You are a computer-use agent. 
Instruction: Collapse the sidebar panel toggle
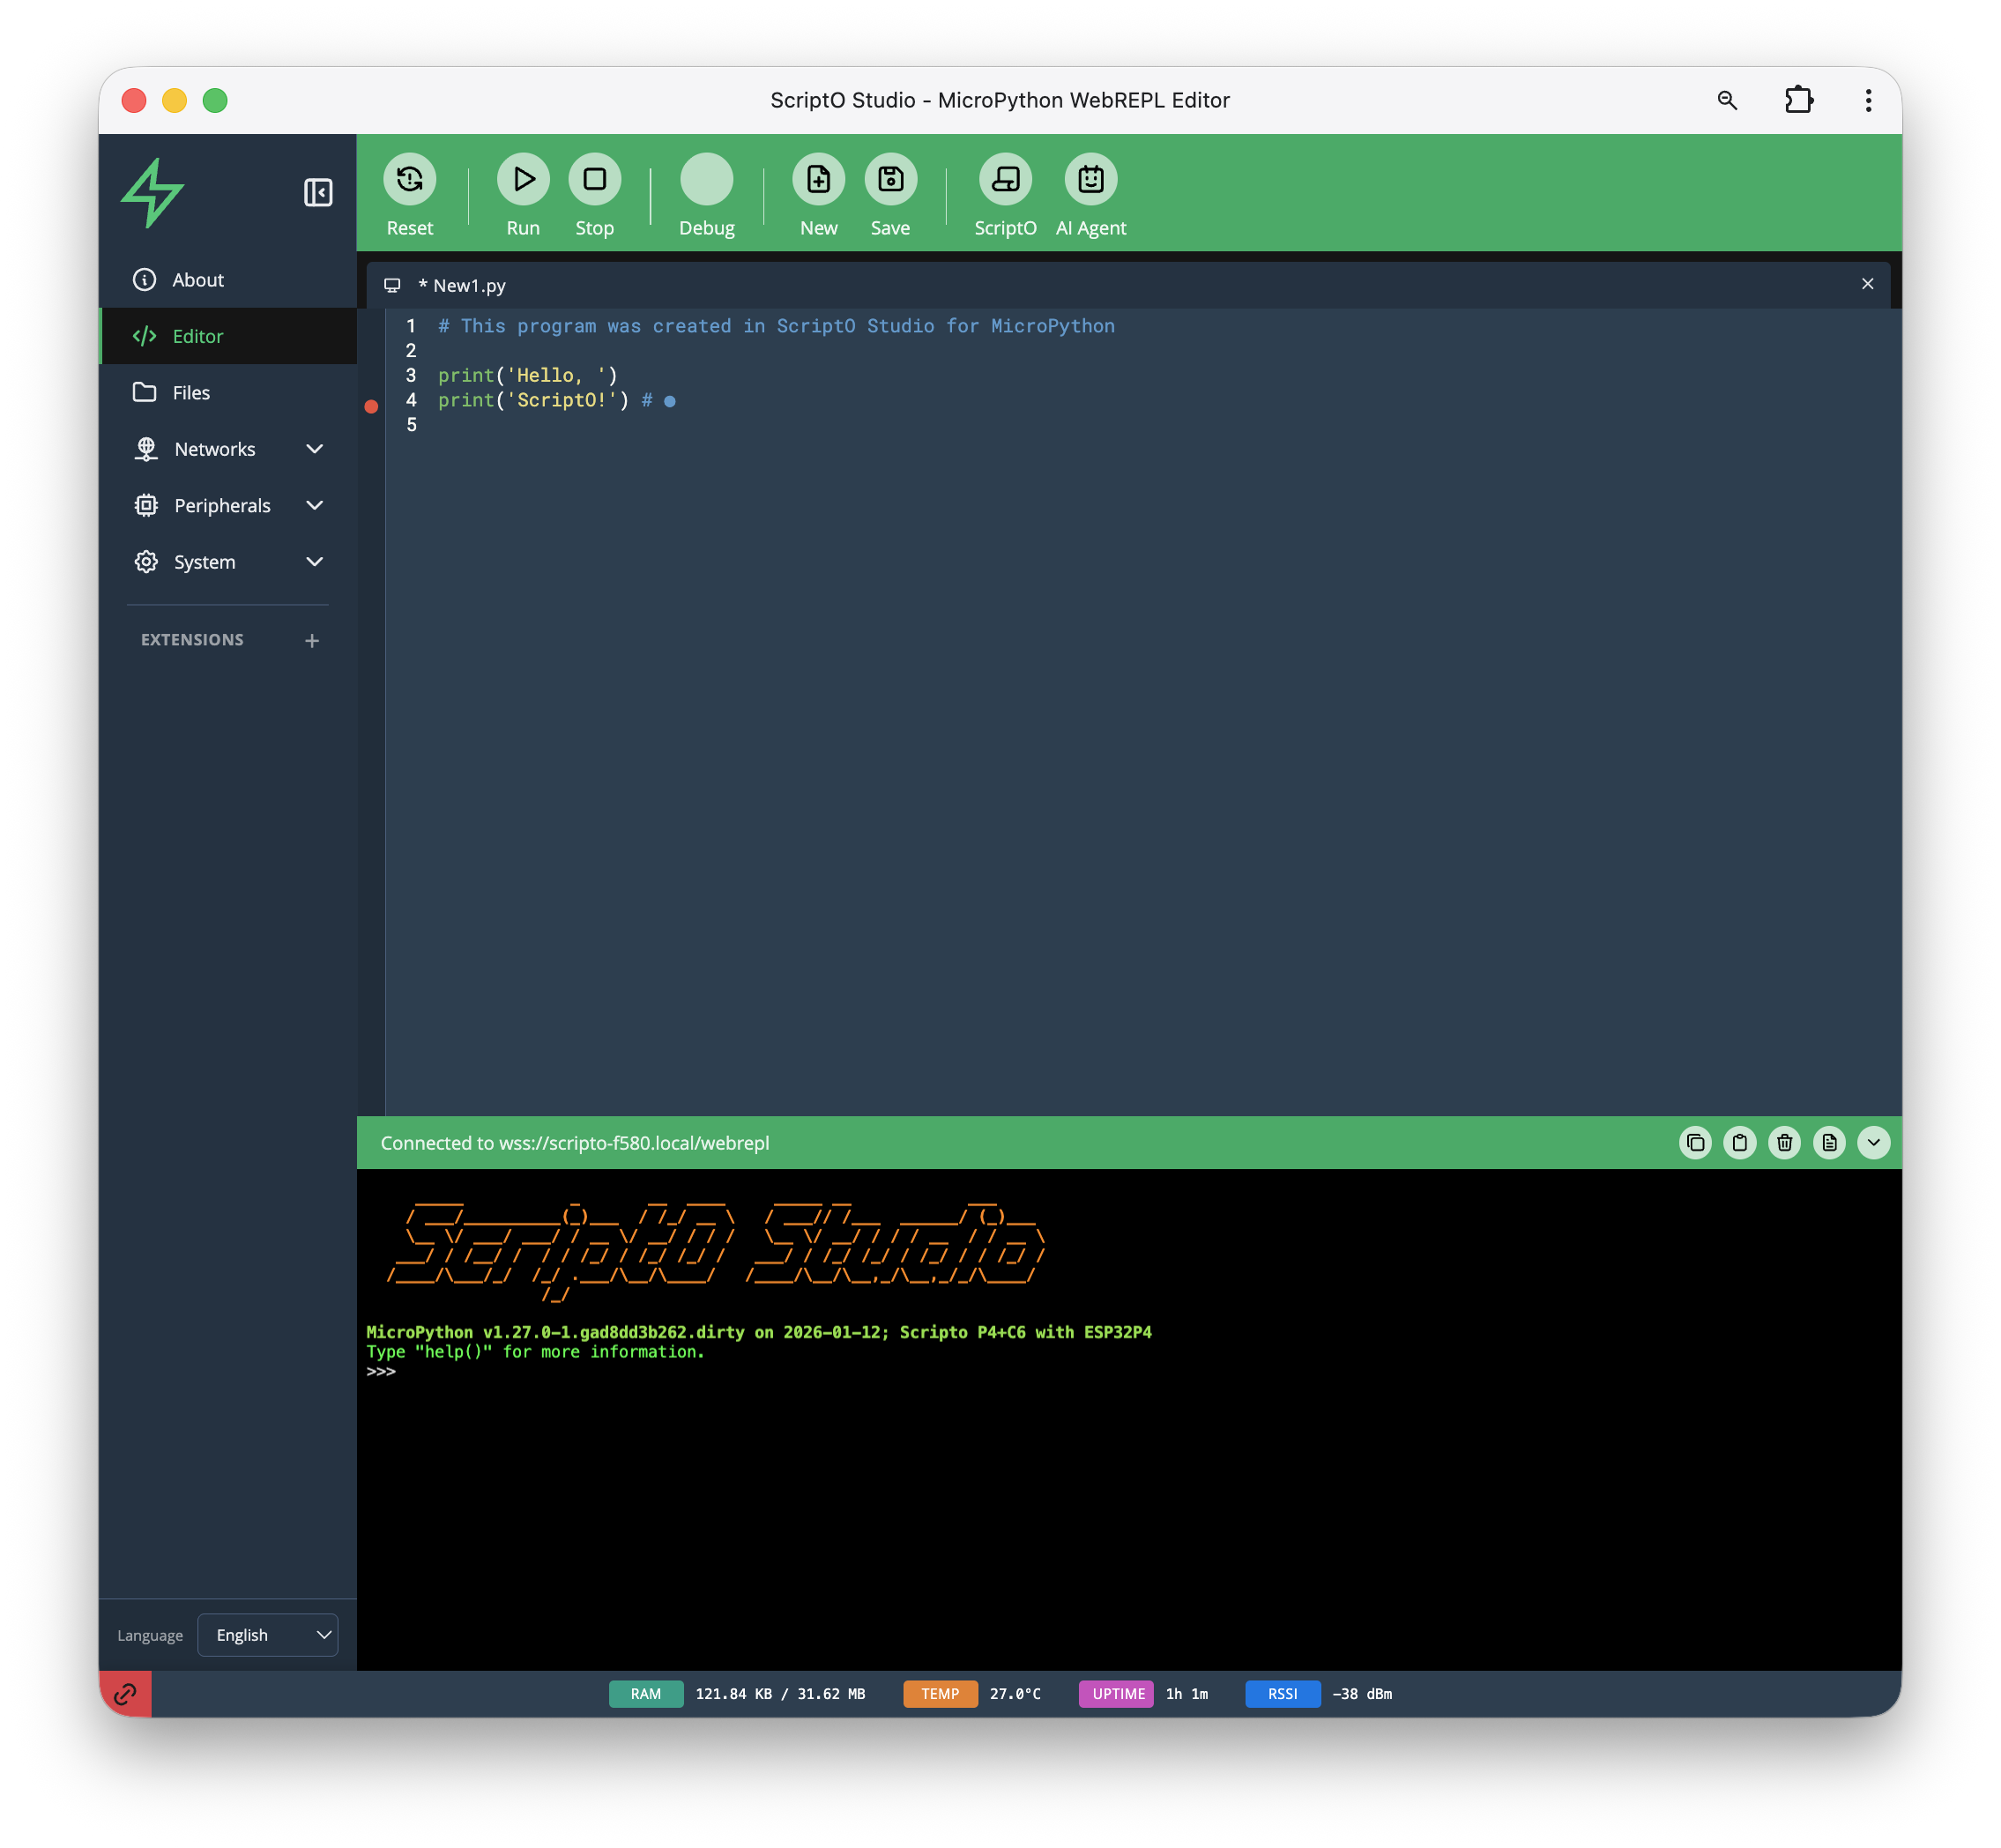pyautogui.click(x=318, y=193)
